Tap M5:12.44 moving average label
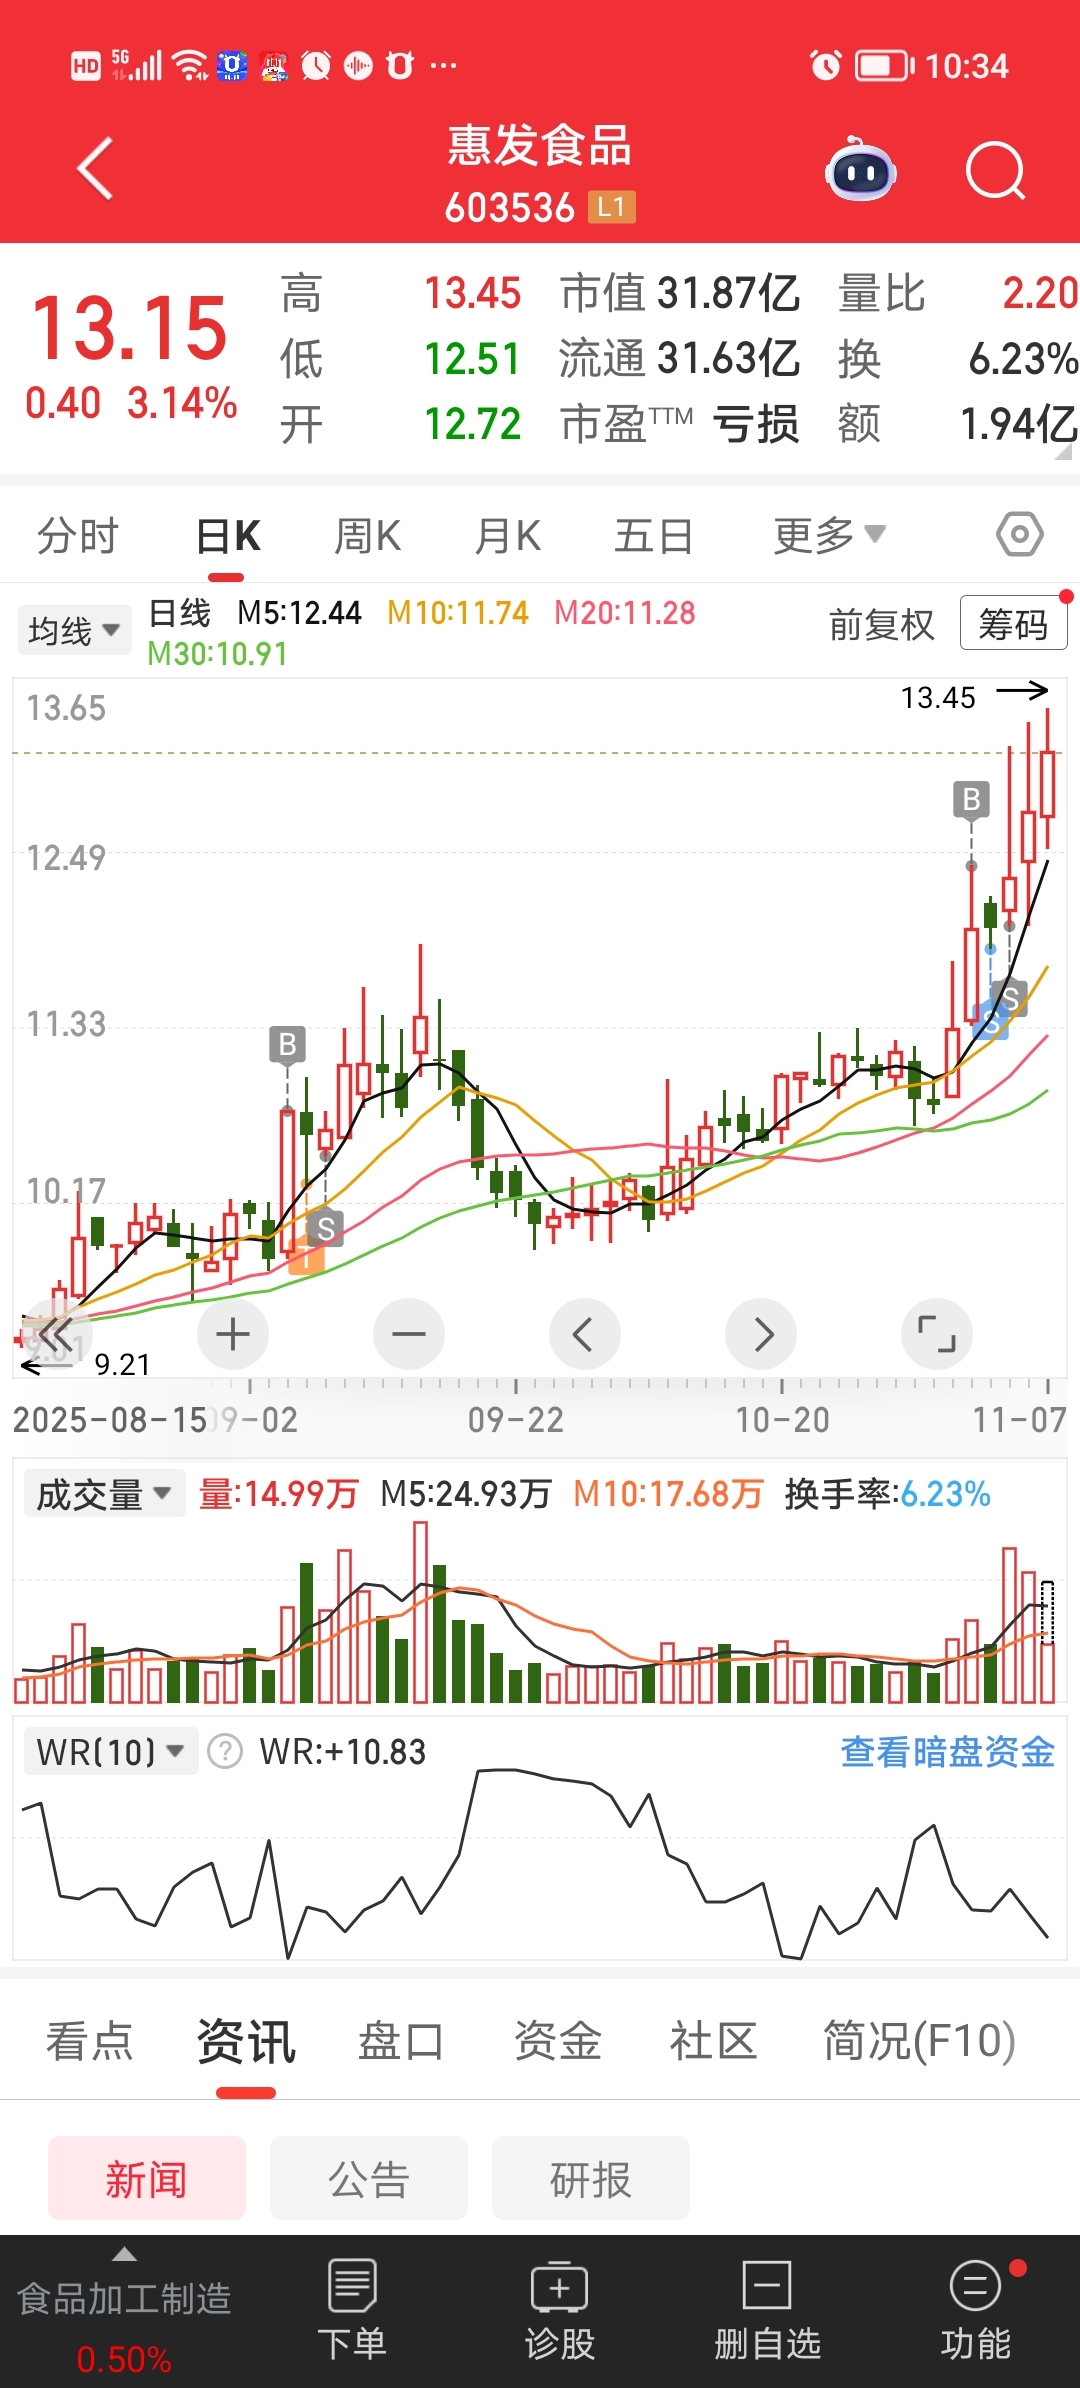1080x2388 pixels. 299,612
